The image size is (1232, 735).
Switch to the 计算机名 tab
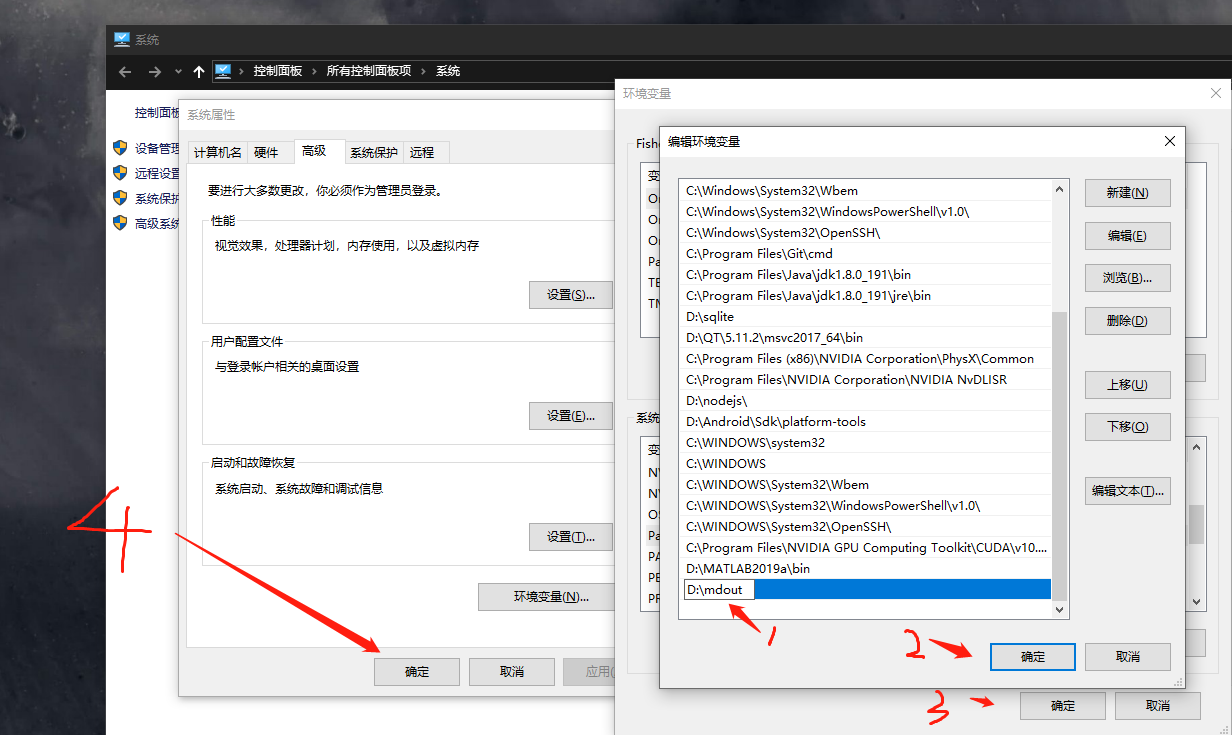pos(217,152)
